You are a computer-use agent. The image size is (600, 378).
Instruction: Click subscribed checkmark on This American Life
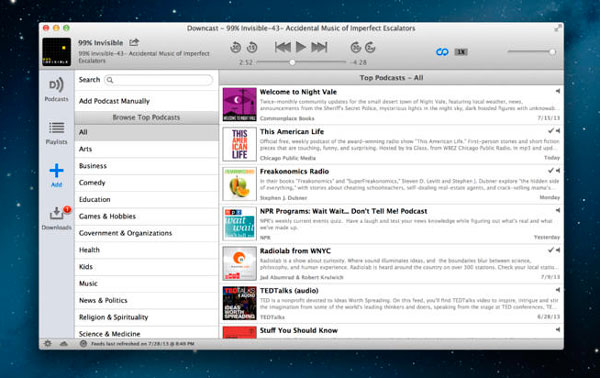551,131
